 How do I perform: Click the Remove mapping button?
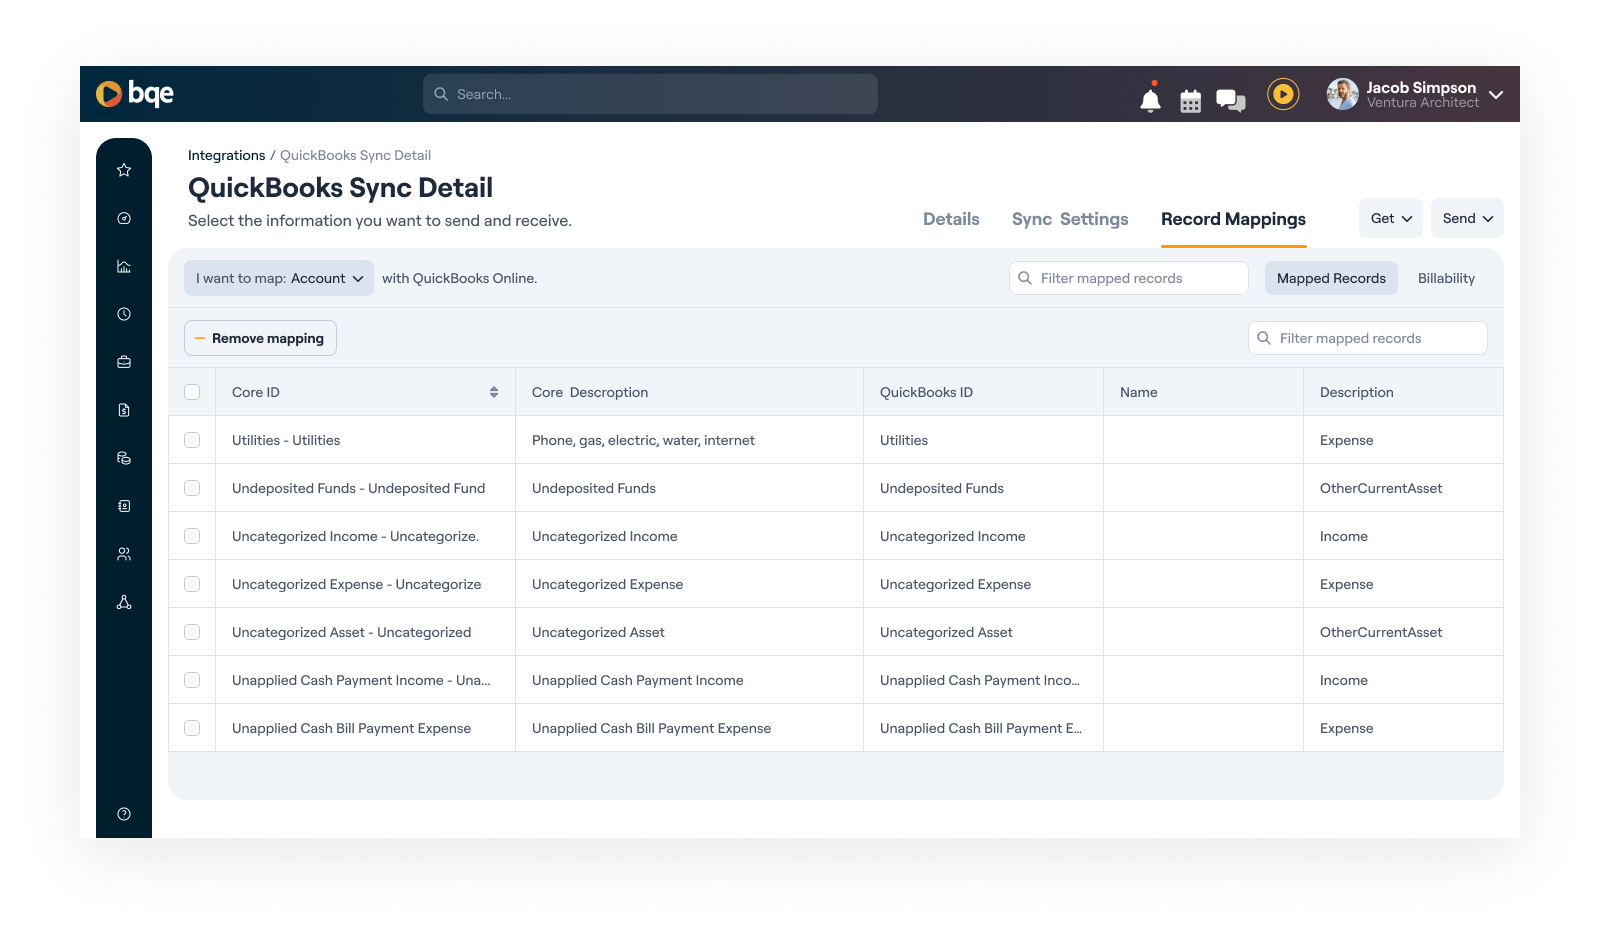click(x=259, y=338)
